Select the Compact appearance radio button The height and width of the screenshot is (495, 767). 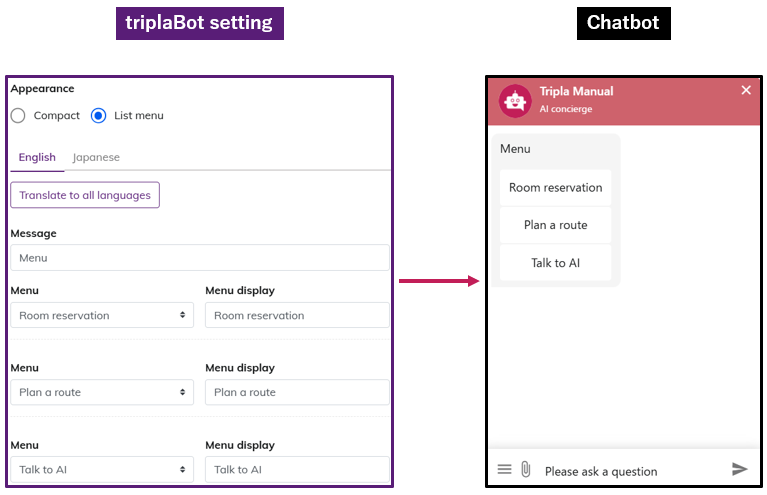click(18, 115)
